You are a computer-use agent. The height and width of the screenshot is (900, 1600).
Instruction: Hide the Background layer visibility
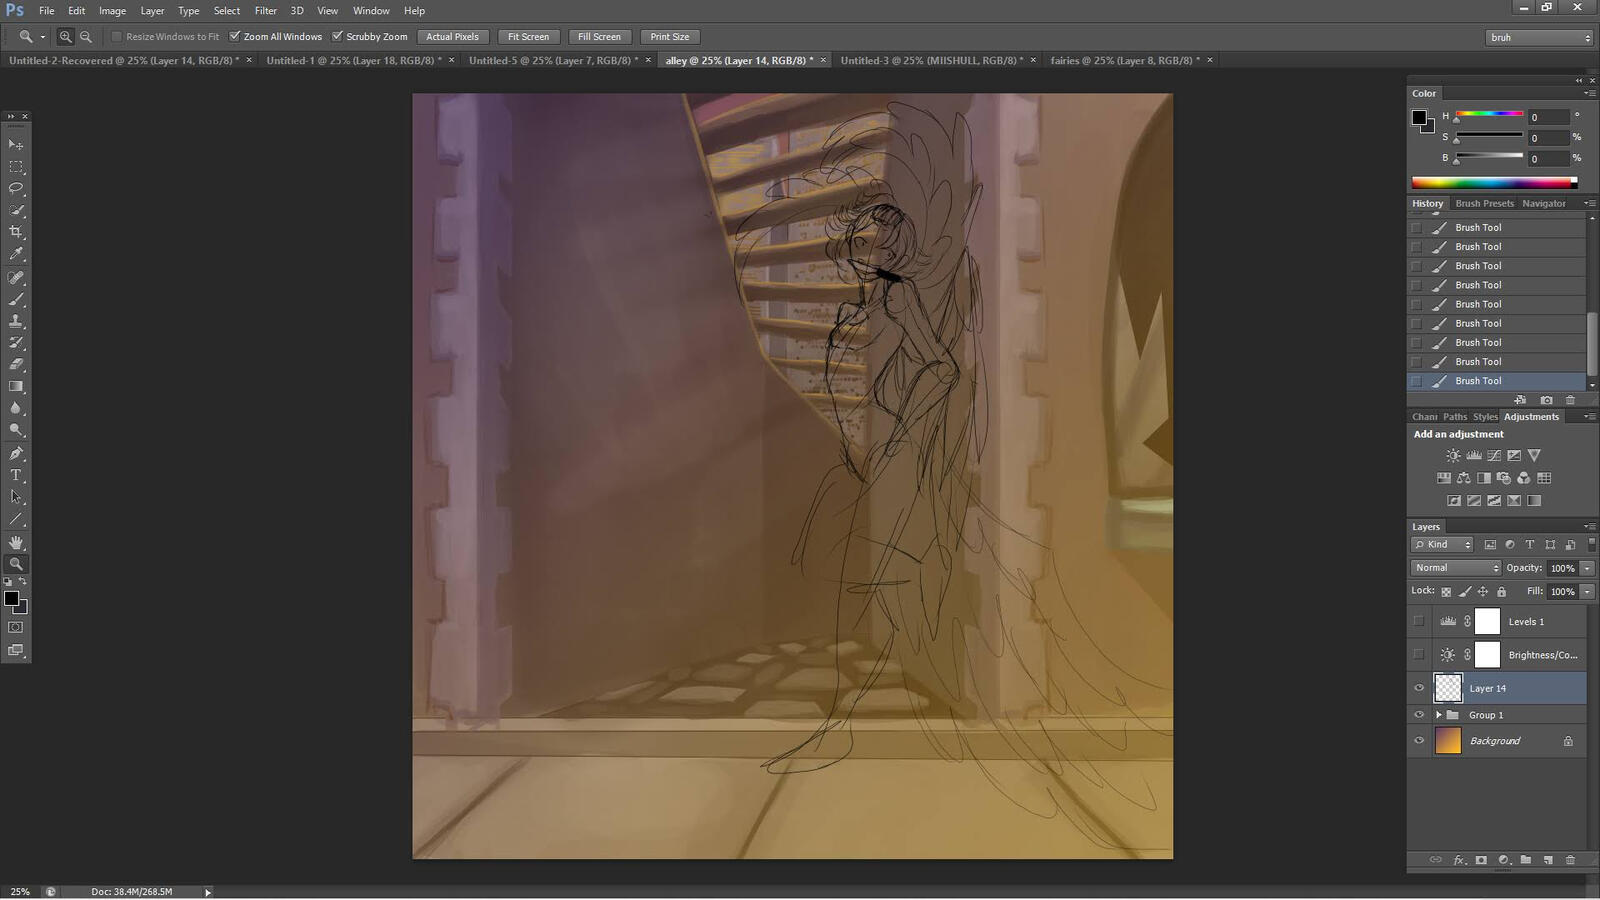1419,741
